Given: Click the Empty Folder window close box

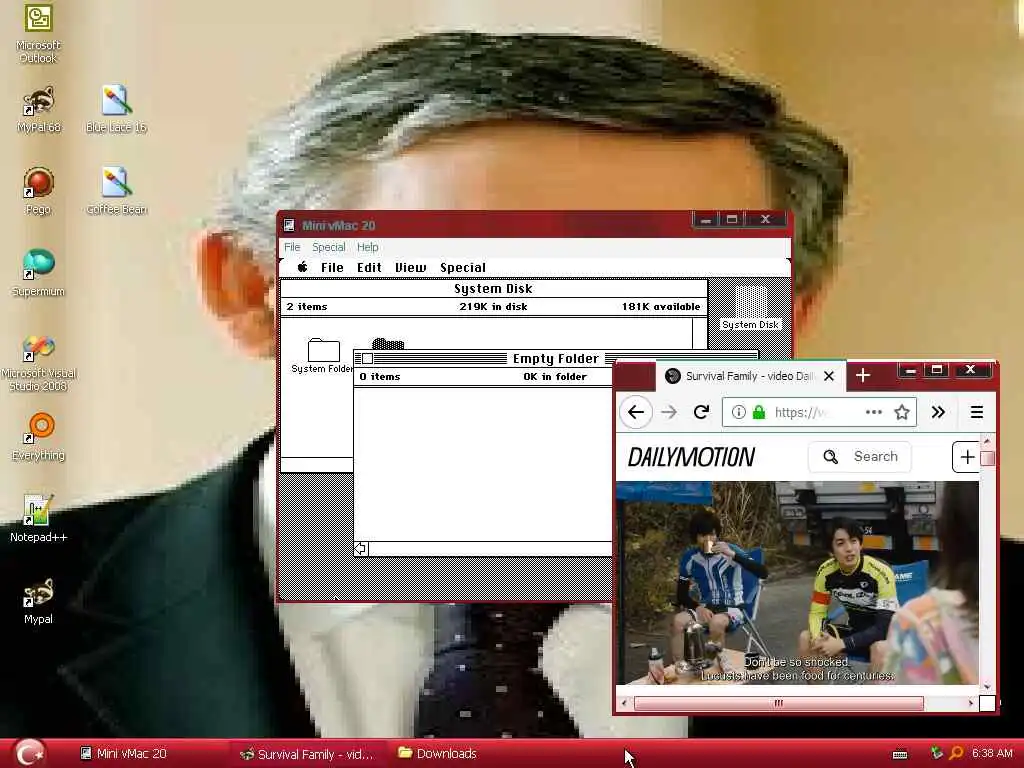Looking at the screenshot, I should coord(368,359).
